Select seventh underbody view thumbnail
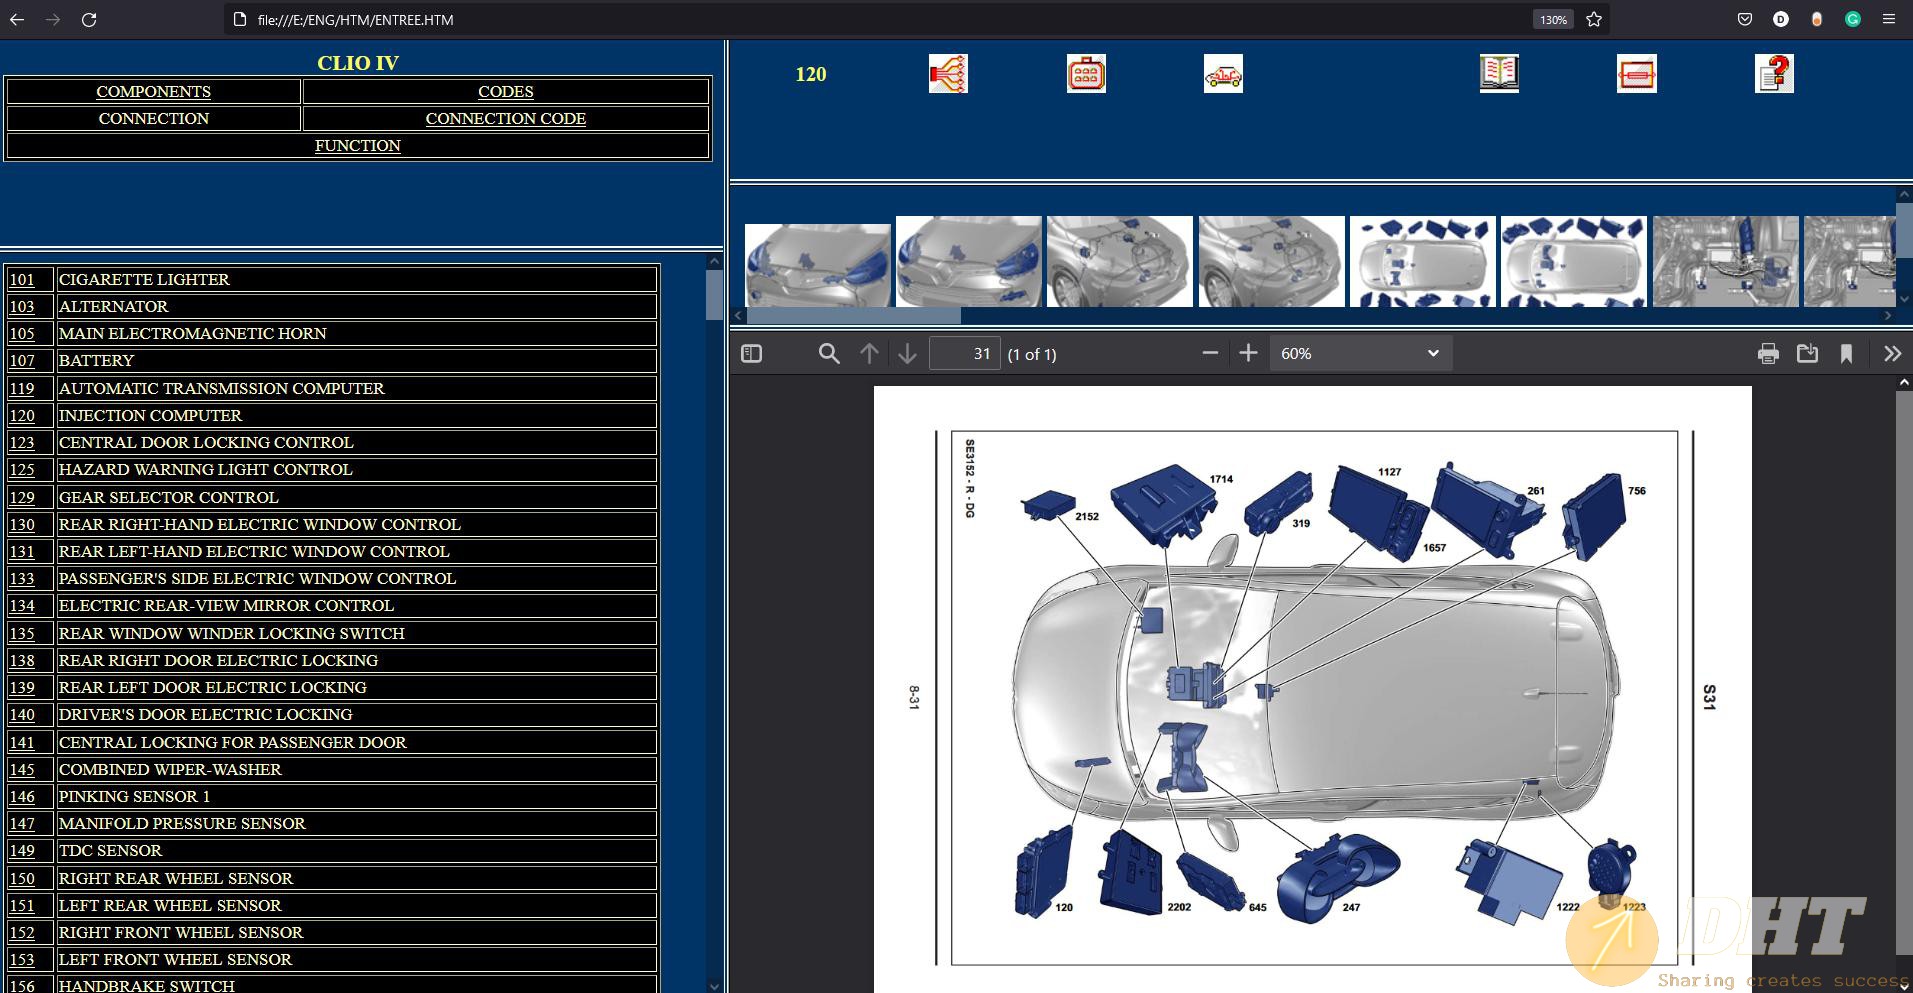The height and width of the screenshot is (993, 1913). pos(1725,261)
